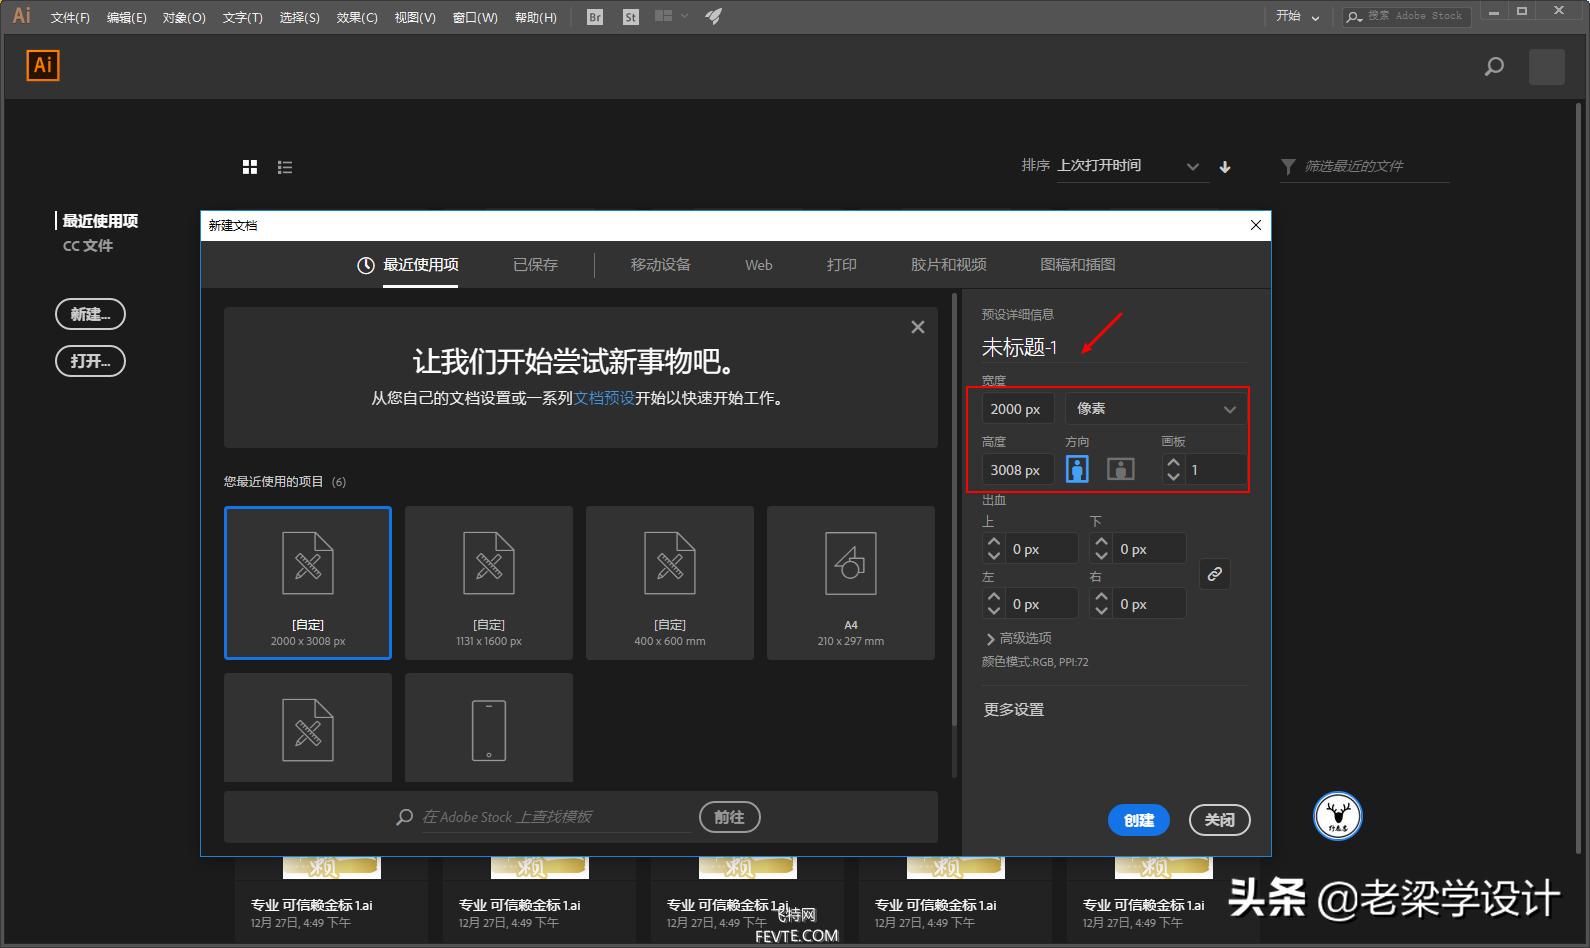Screen dimensions: 1590x948
Task: Open the arrange documents dropdown arrow
Action: point(684,17)
